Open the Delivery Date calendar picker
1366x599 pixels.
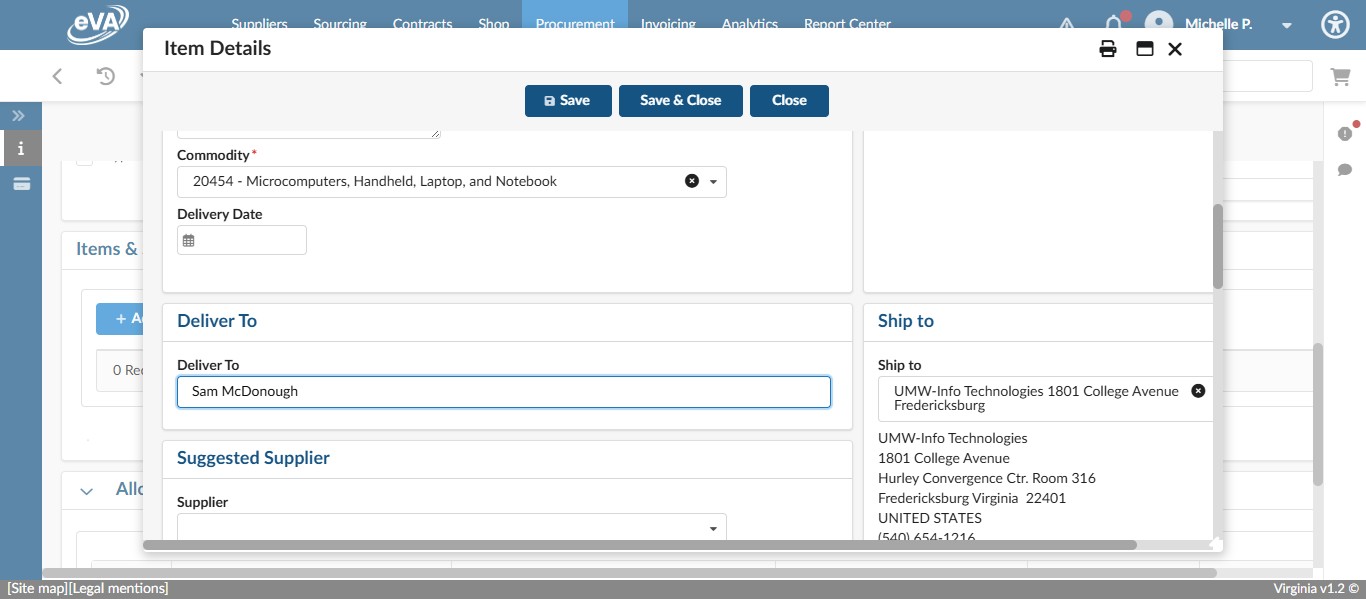190,239
